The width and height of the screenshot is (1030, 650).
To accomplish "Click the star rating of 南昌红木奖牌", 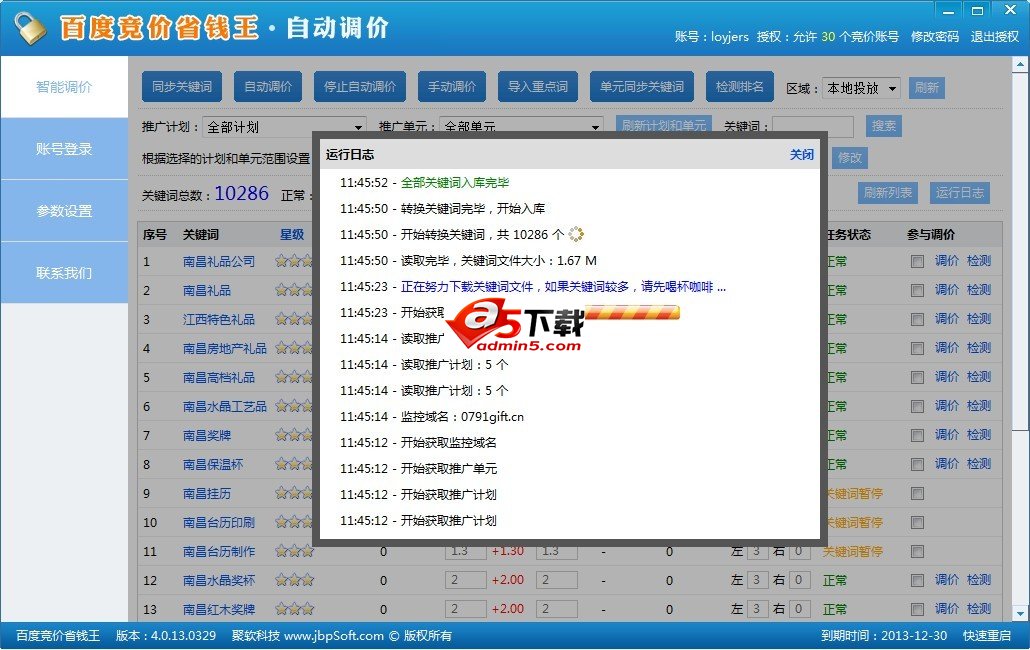I will [294, 609].
